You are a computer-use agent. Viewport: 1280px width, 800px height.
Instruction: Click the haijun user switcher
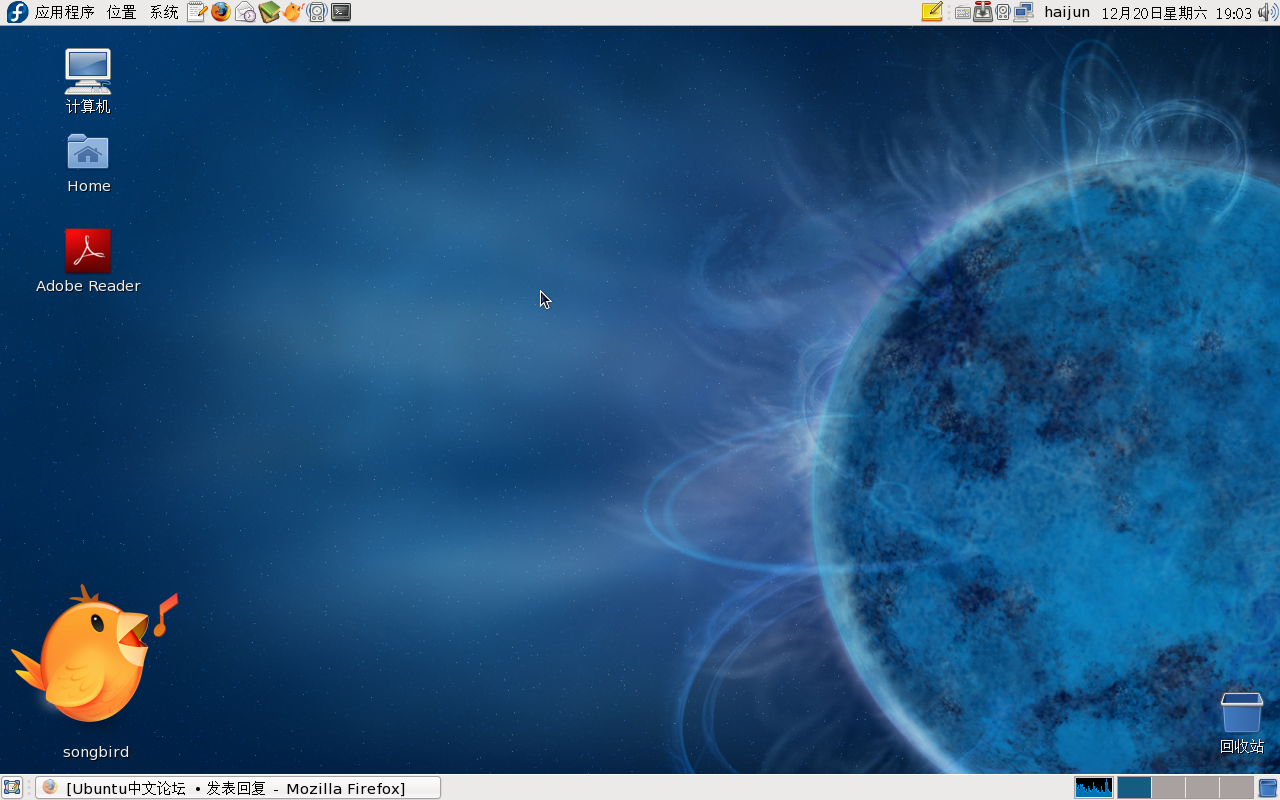(1067, 13)
